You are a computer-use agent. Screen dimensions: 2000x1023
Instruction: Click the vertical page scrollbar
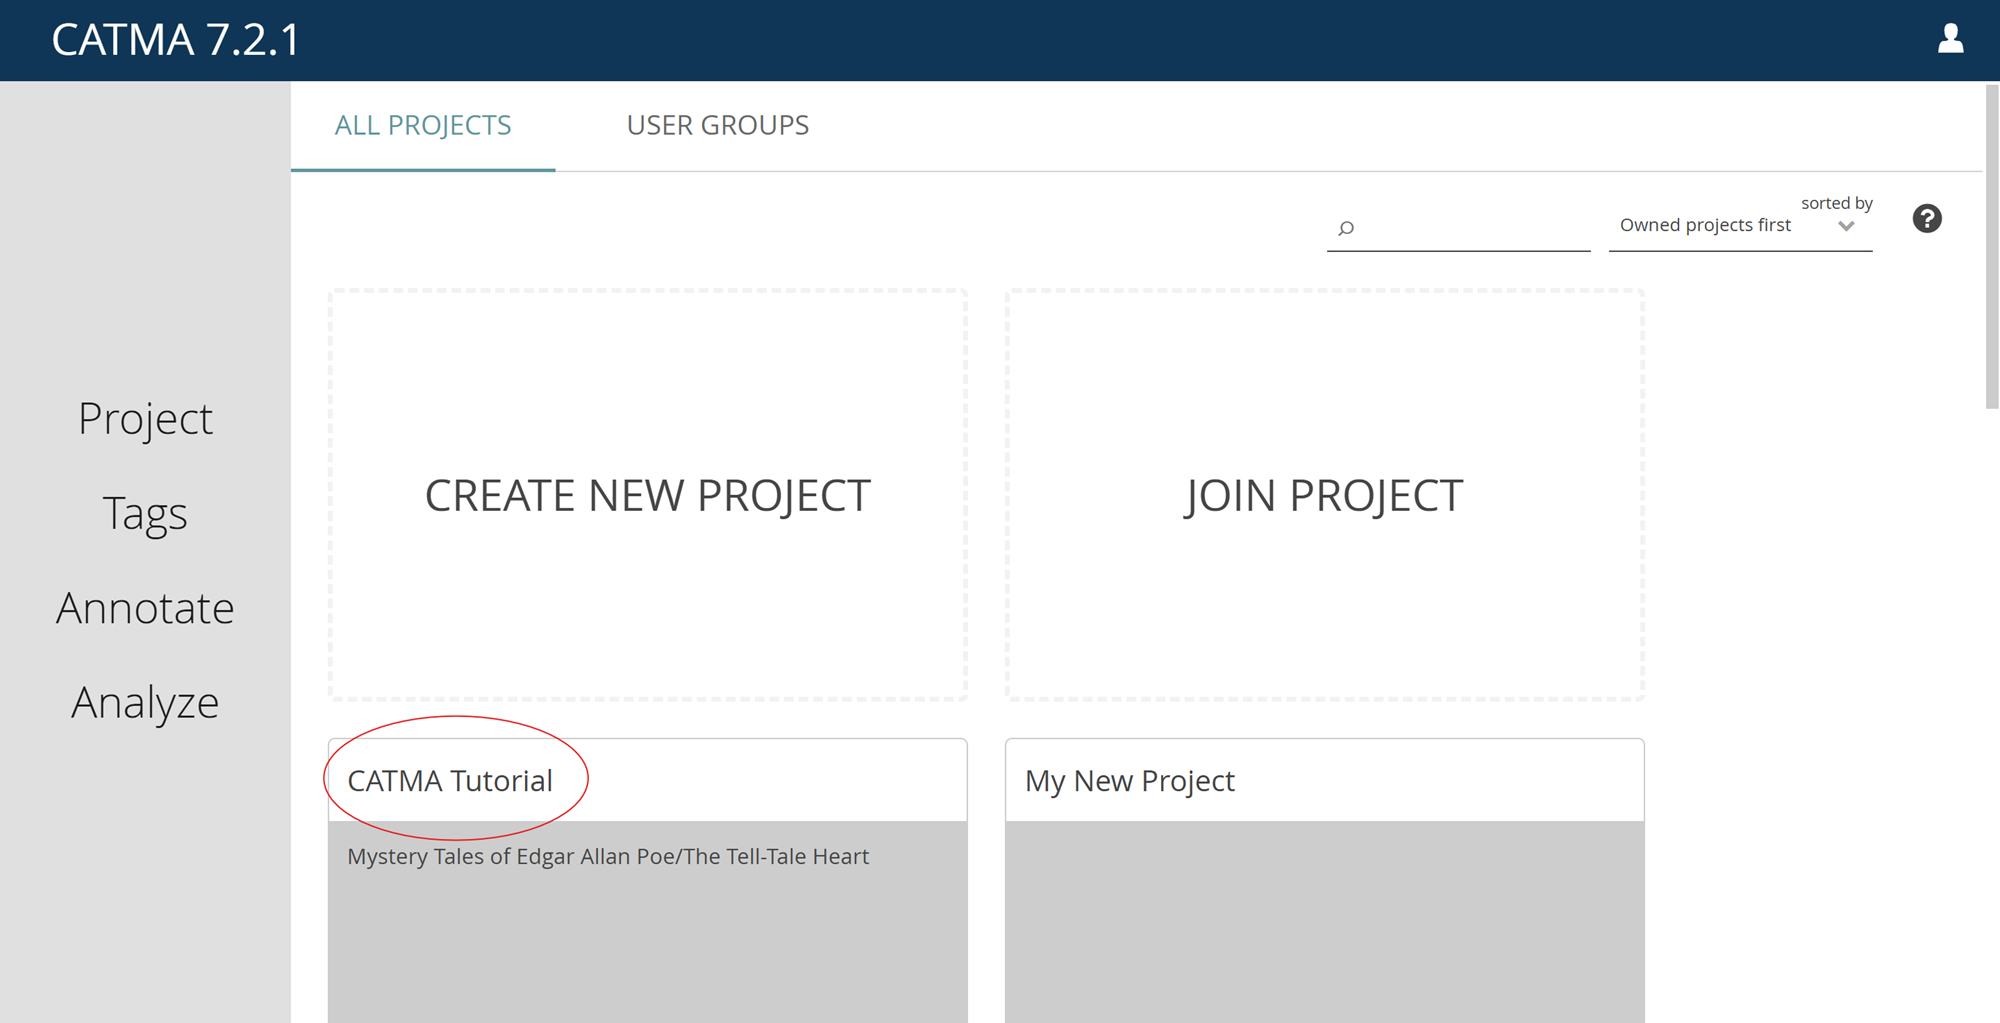click(1991, 247)
